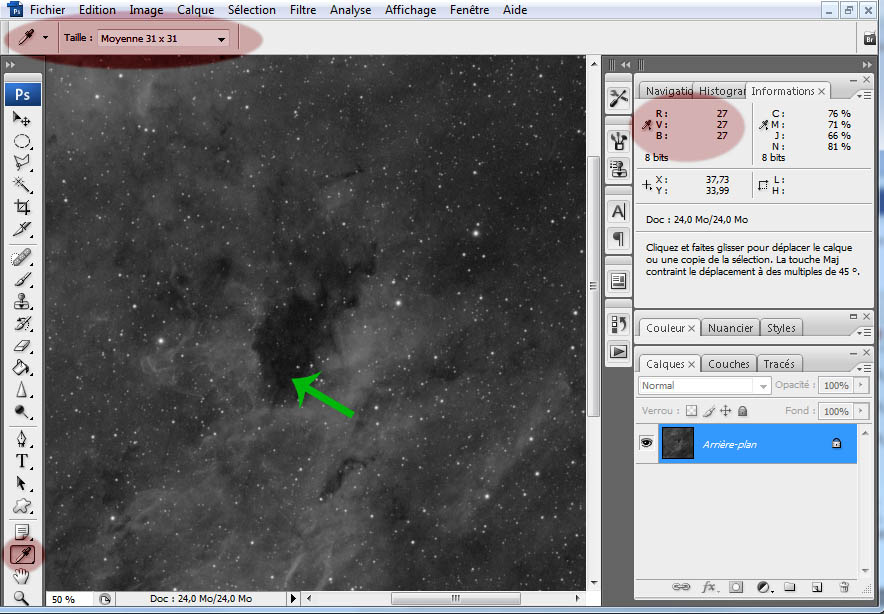Select the Spot Healing Brush tool
This screenshot has height=614, width=884.
[22, 258]
